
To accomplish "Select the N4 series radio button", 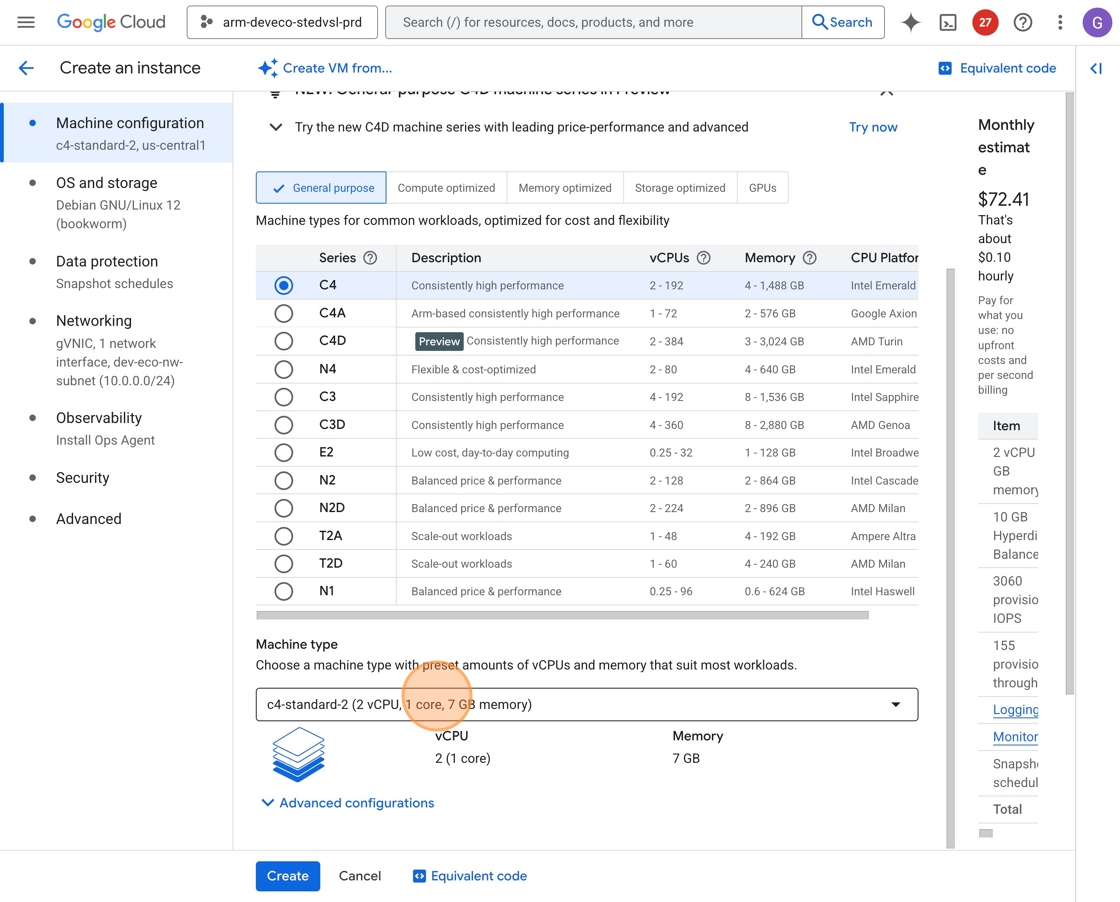I will pos(284,369).
